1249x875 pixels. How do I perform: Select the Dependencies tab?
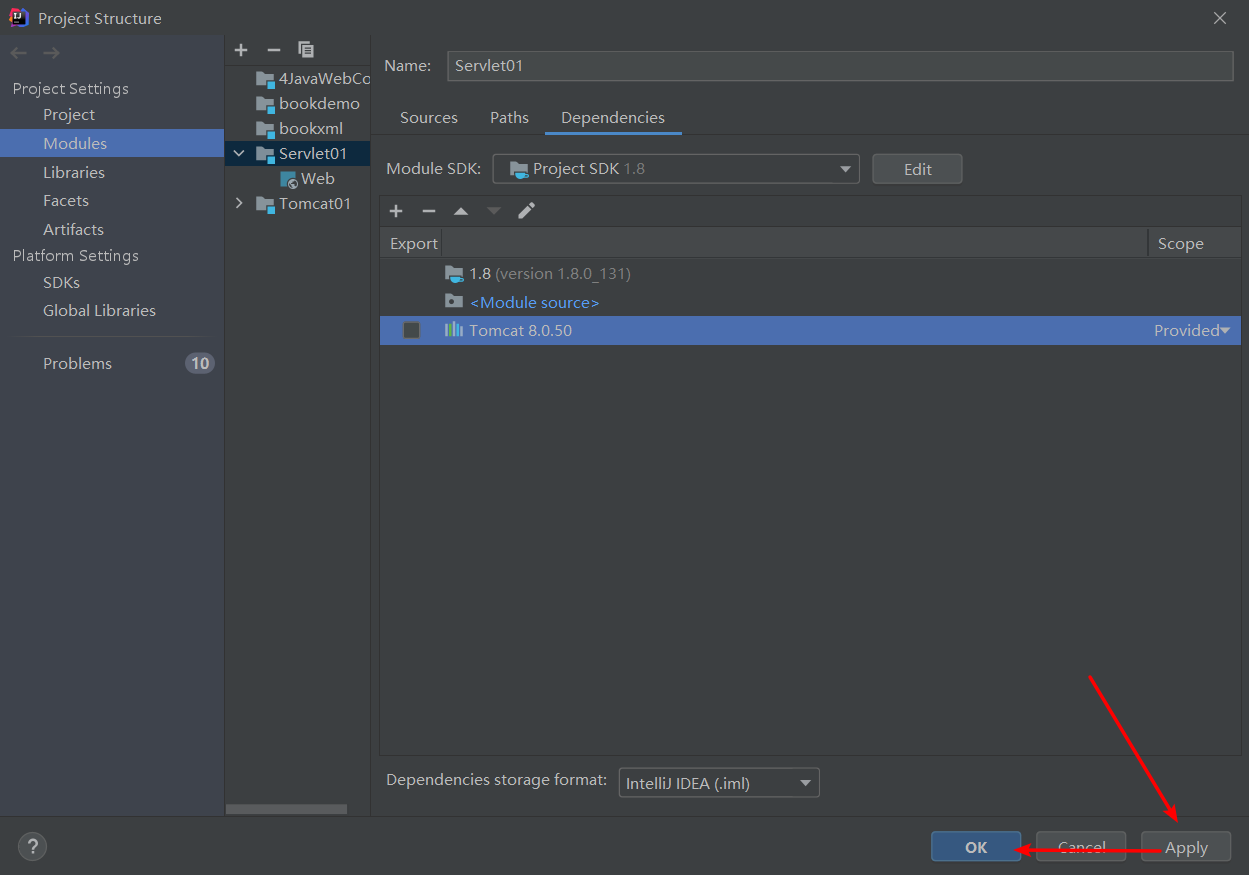(x=613, y=118)
